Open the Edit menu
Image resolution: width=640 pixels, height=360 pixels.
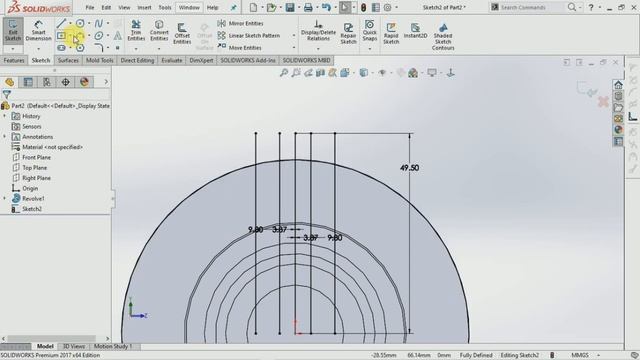click(x=106, y=7)
